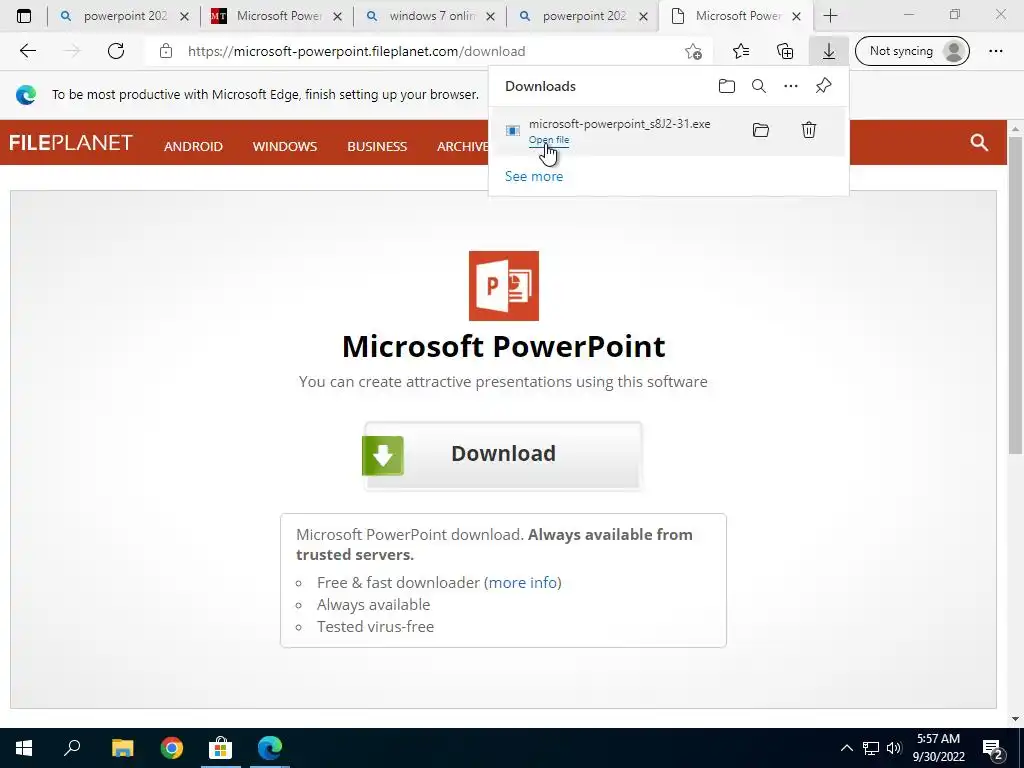The width and height of the screenshot is (1024, 768).
Task: Open the taskbar clock and date
Action: 938,748
